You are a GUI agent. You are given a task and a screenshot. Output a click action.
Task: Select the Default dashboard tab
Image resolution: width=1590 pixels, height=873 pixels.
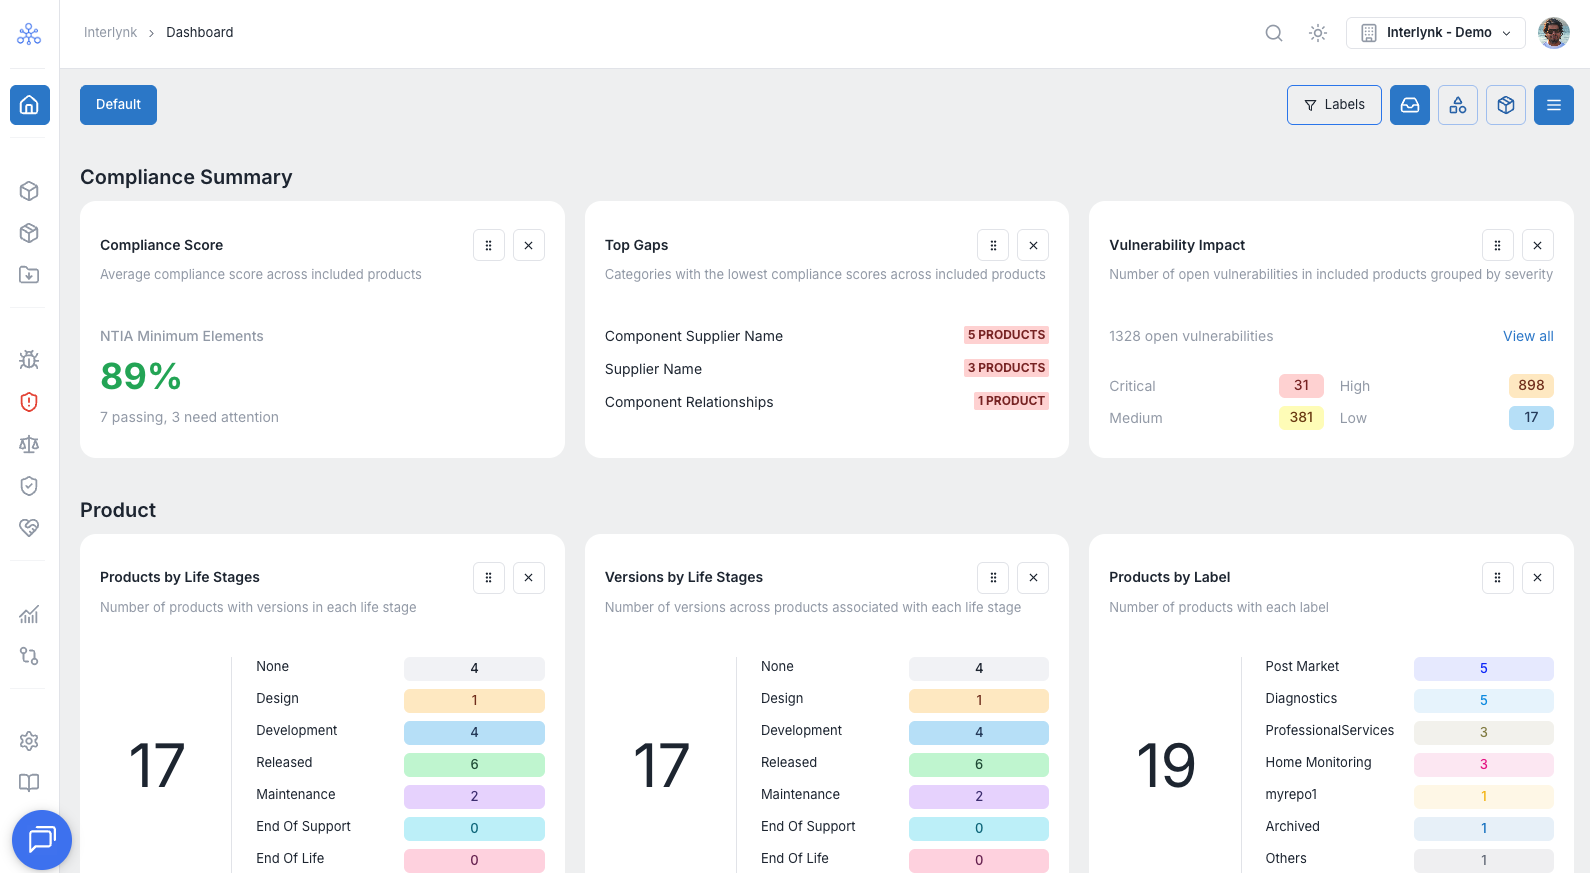(118, 105)
